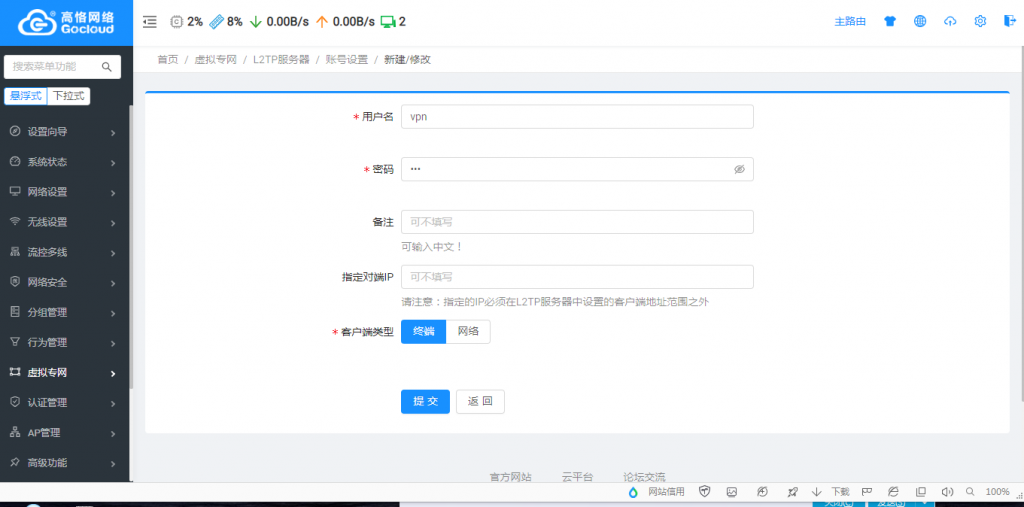This screenshot has width=1024, height=507.
Task: Open 官方网站 footer link
Action: point(511,477)
